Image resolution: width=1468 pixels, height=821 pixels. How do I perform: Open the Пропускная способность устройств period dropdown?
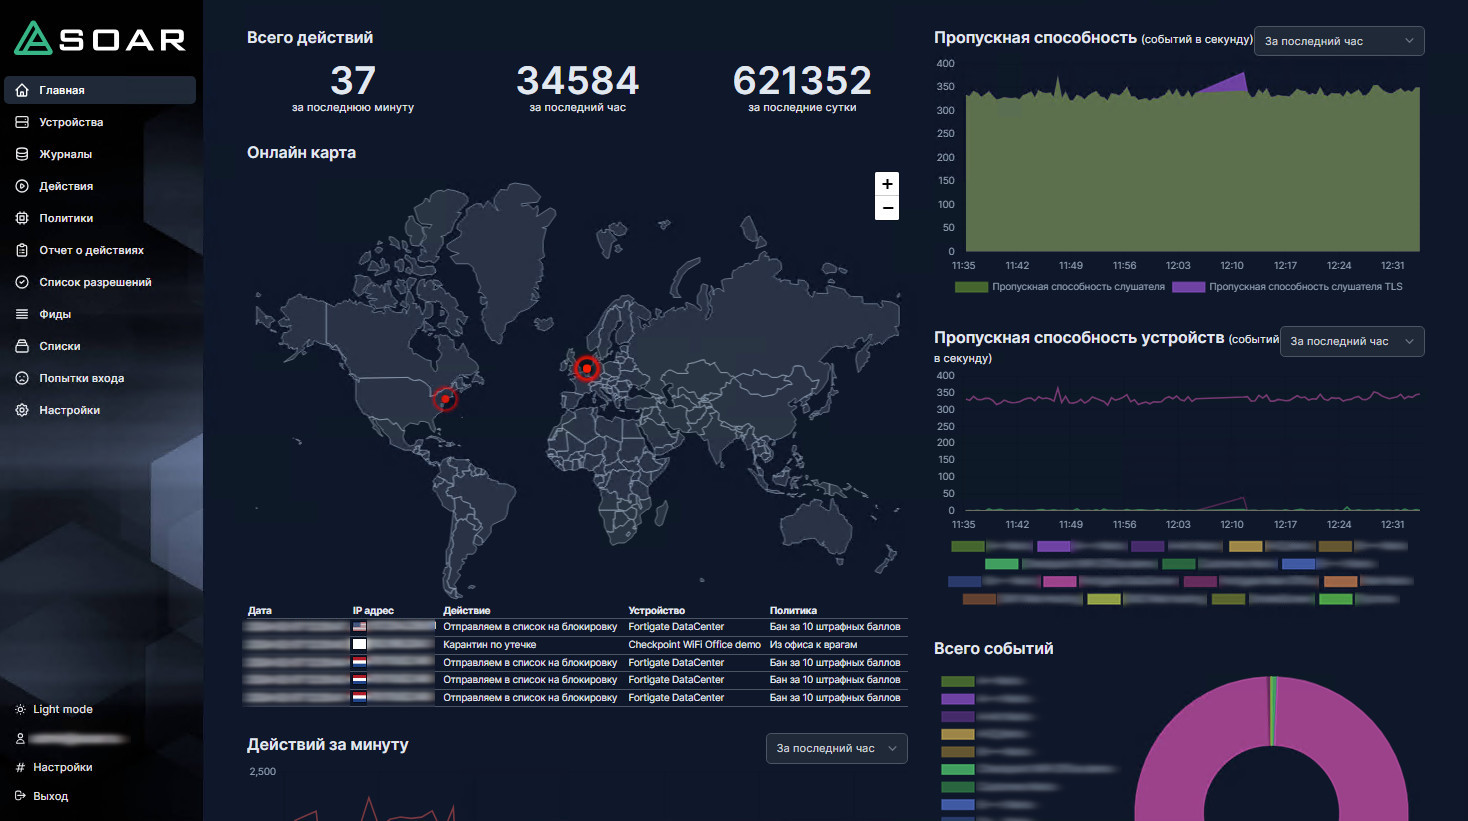tap(1351, 341)
